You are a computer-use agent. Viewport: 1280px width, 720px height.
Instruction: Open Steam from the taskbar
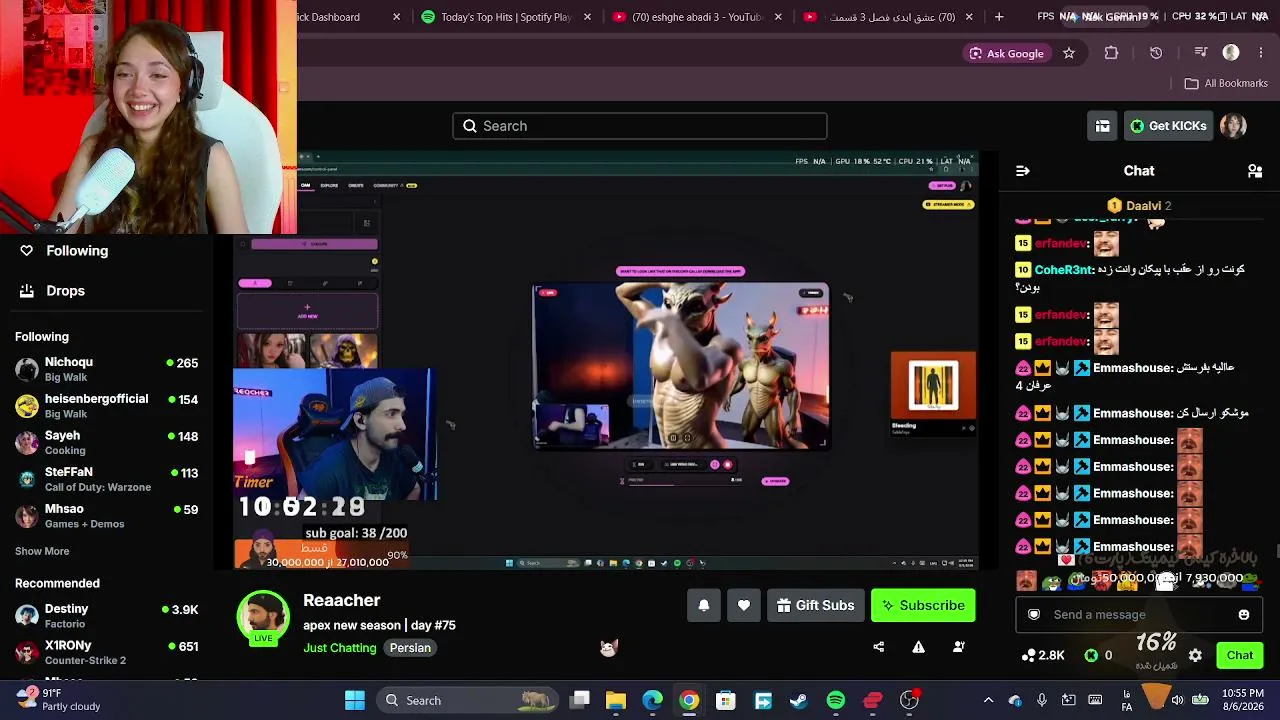799,700
